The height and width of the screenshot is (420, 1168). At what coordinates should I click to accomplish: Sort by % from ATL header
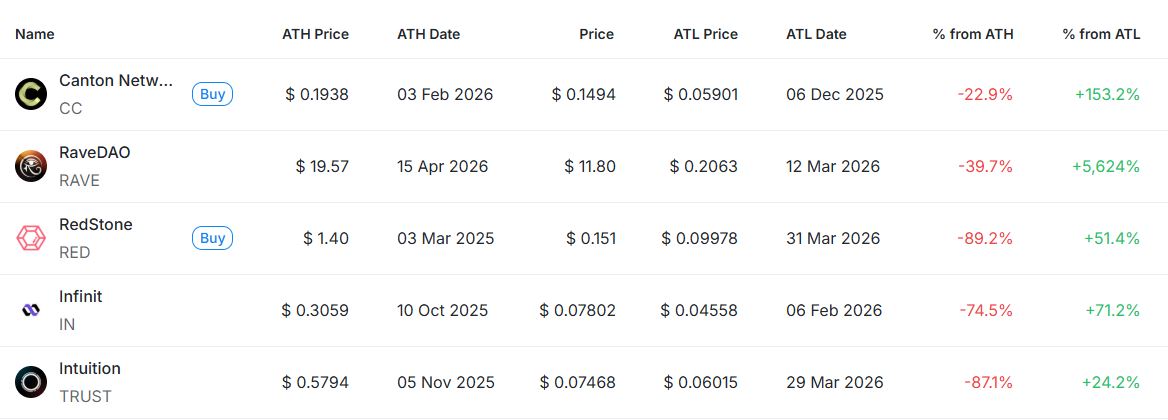point(1101,34)
